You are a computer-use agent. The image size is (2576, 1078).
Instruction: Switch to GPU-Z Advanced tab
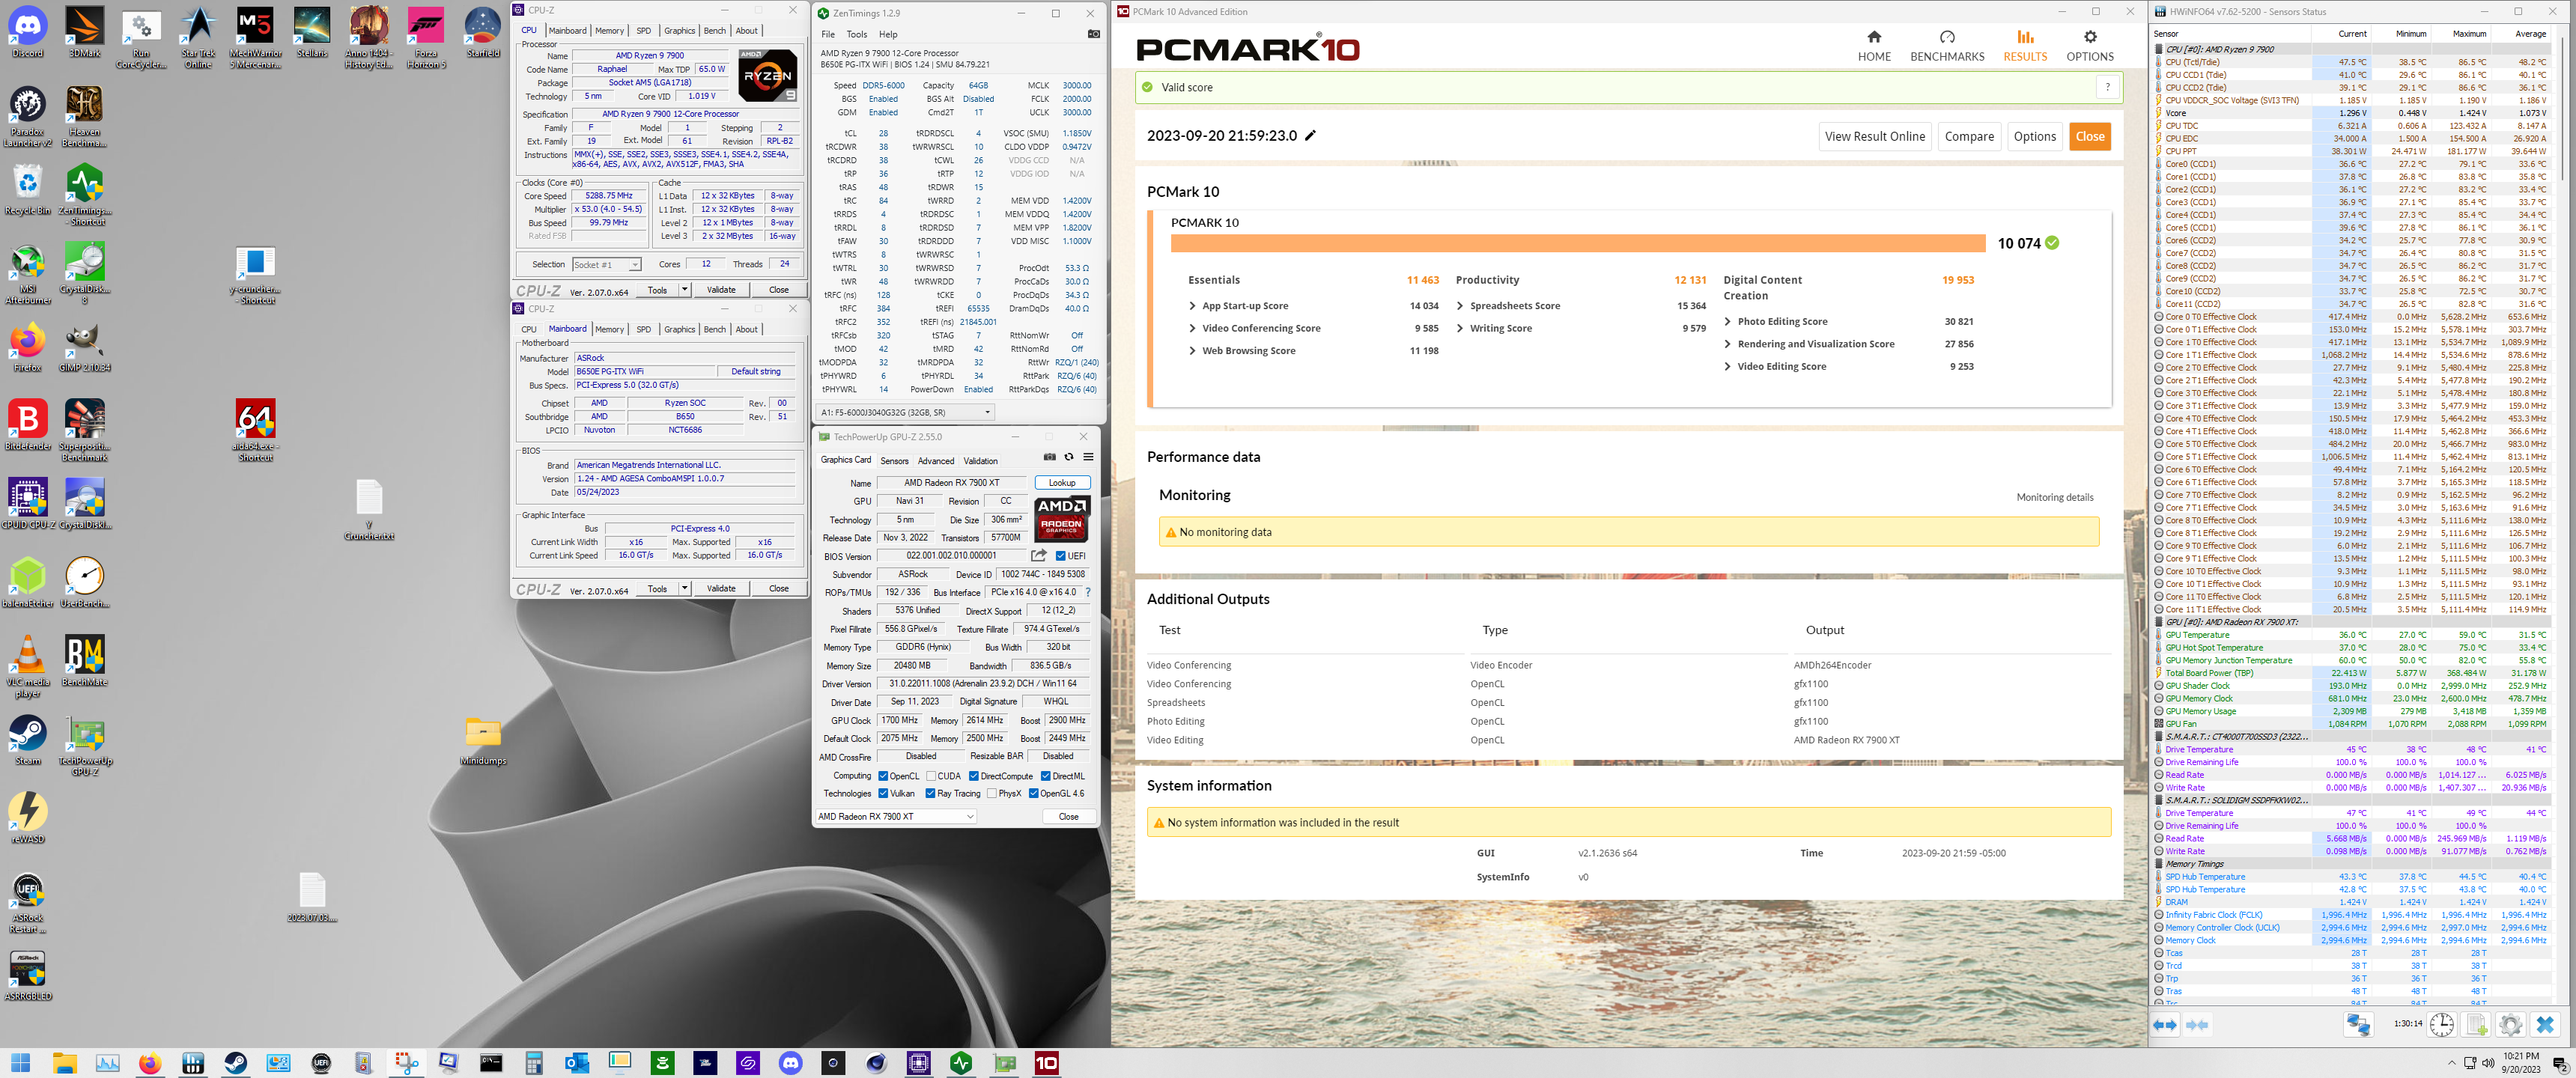pos(936,461)
